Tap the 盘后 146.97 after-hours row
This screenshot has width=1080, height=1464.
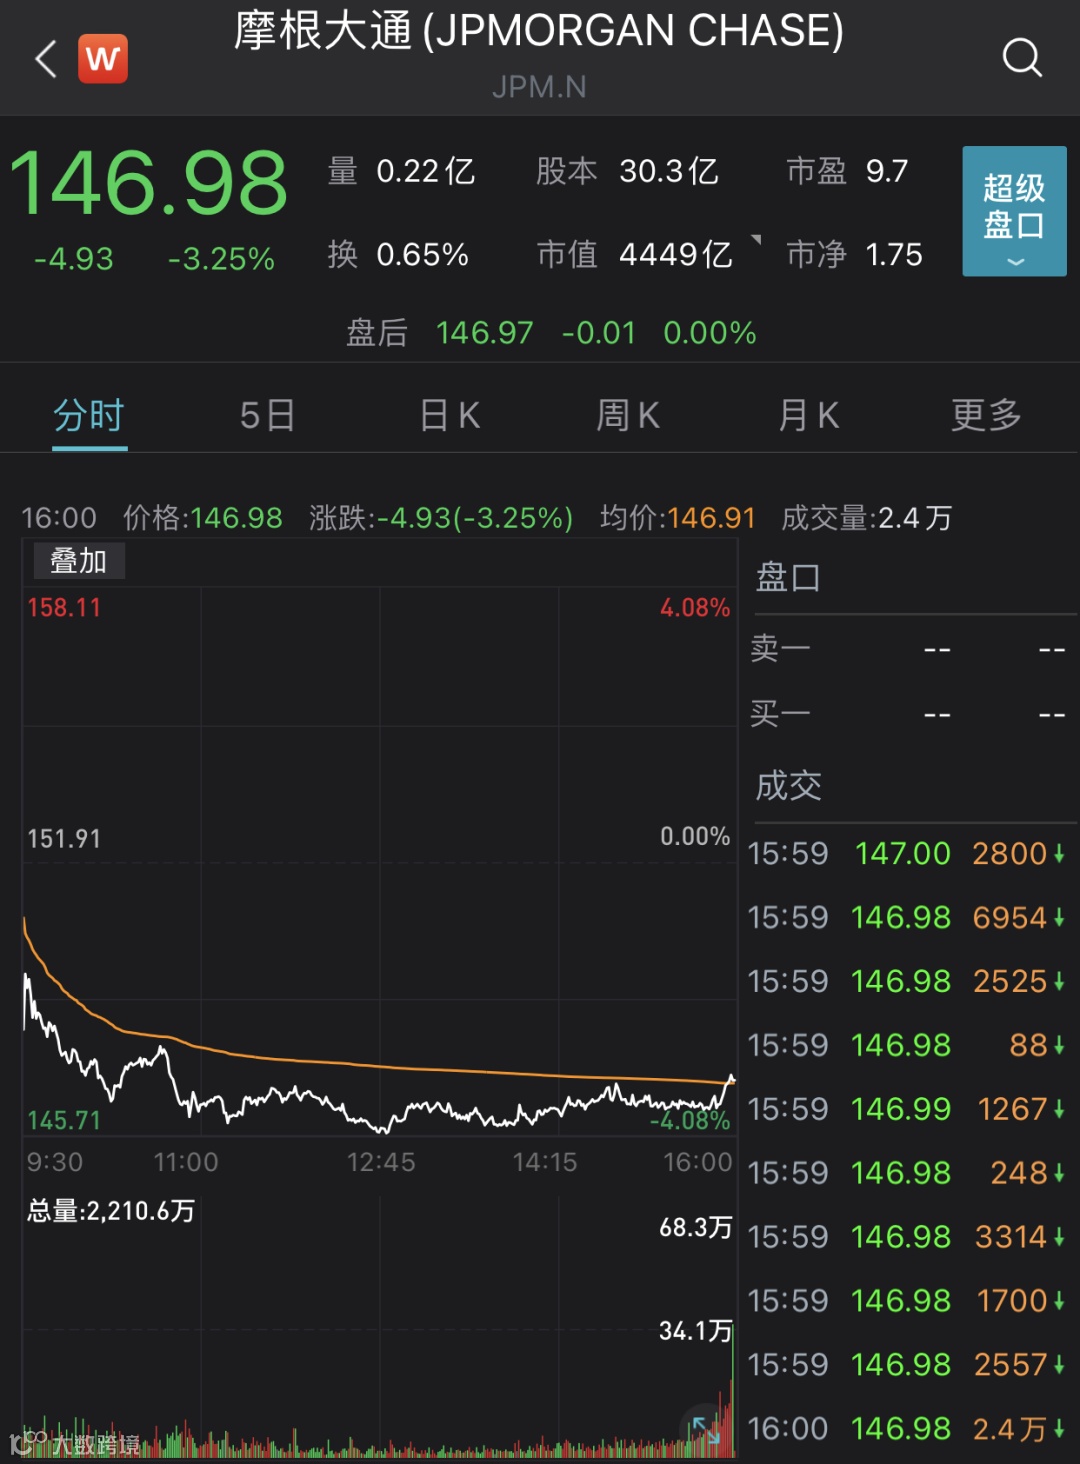coord(551,333)
